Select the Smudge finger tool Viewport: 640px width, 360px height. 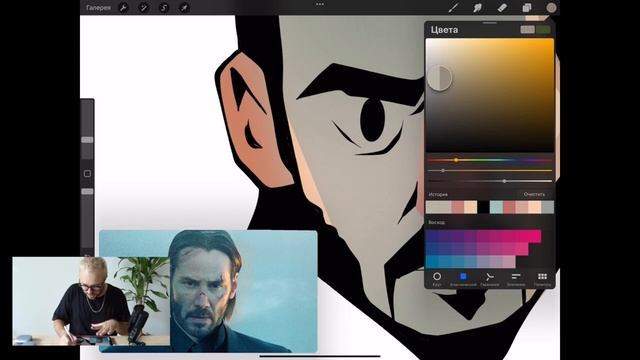(478, 7)
